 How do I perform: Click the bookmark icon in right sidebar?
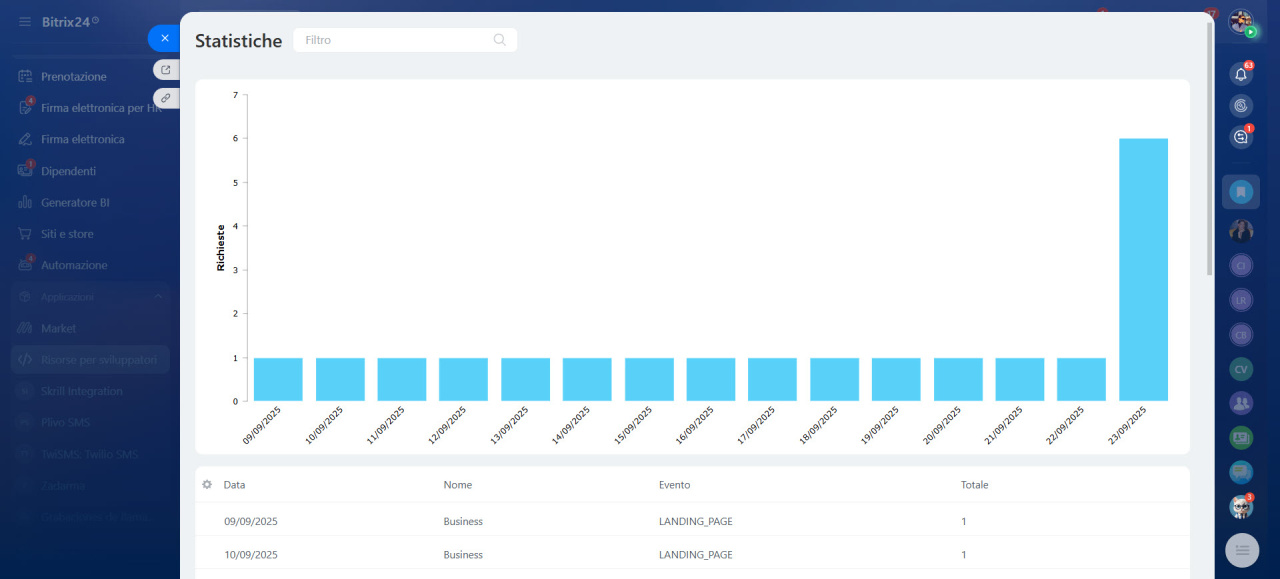tap(1241, 191)
